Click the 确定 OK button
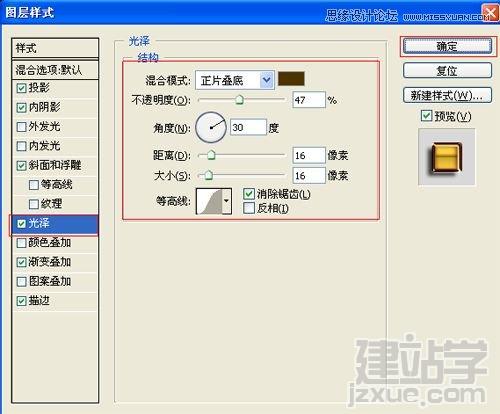 click(x=447, y=46)
